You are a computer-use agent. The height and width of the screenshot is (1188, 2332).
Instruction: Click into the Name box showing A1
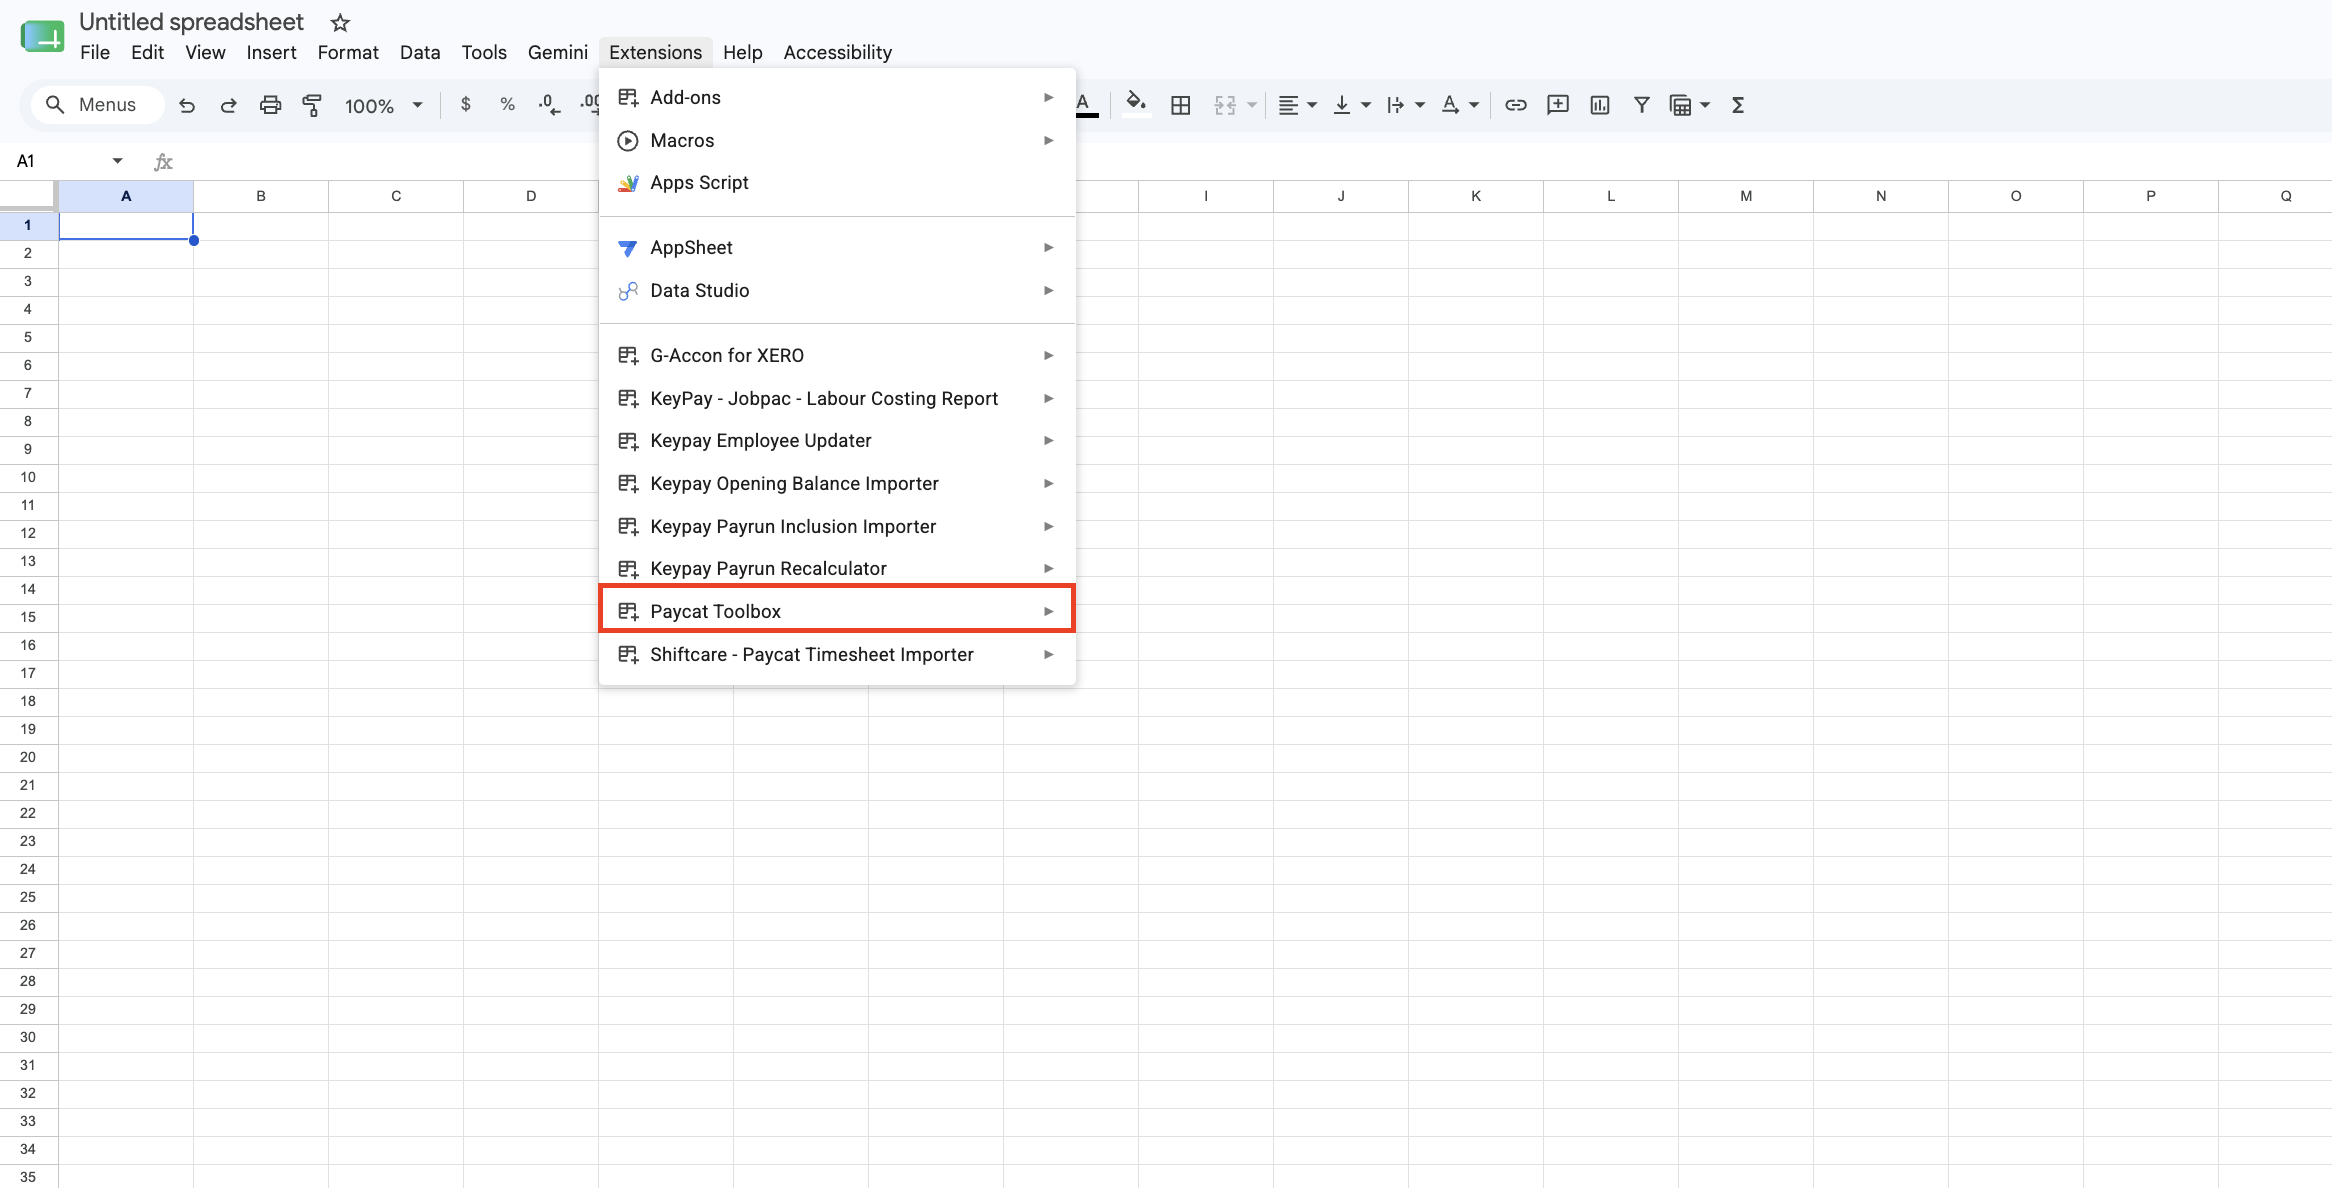click(60, 161)
